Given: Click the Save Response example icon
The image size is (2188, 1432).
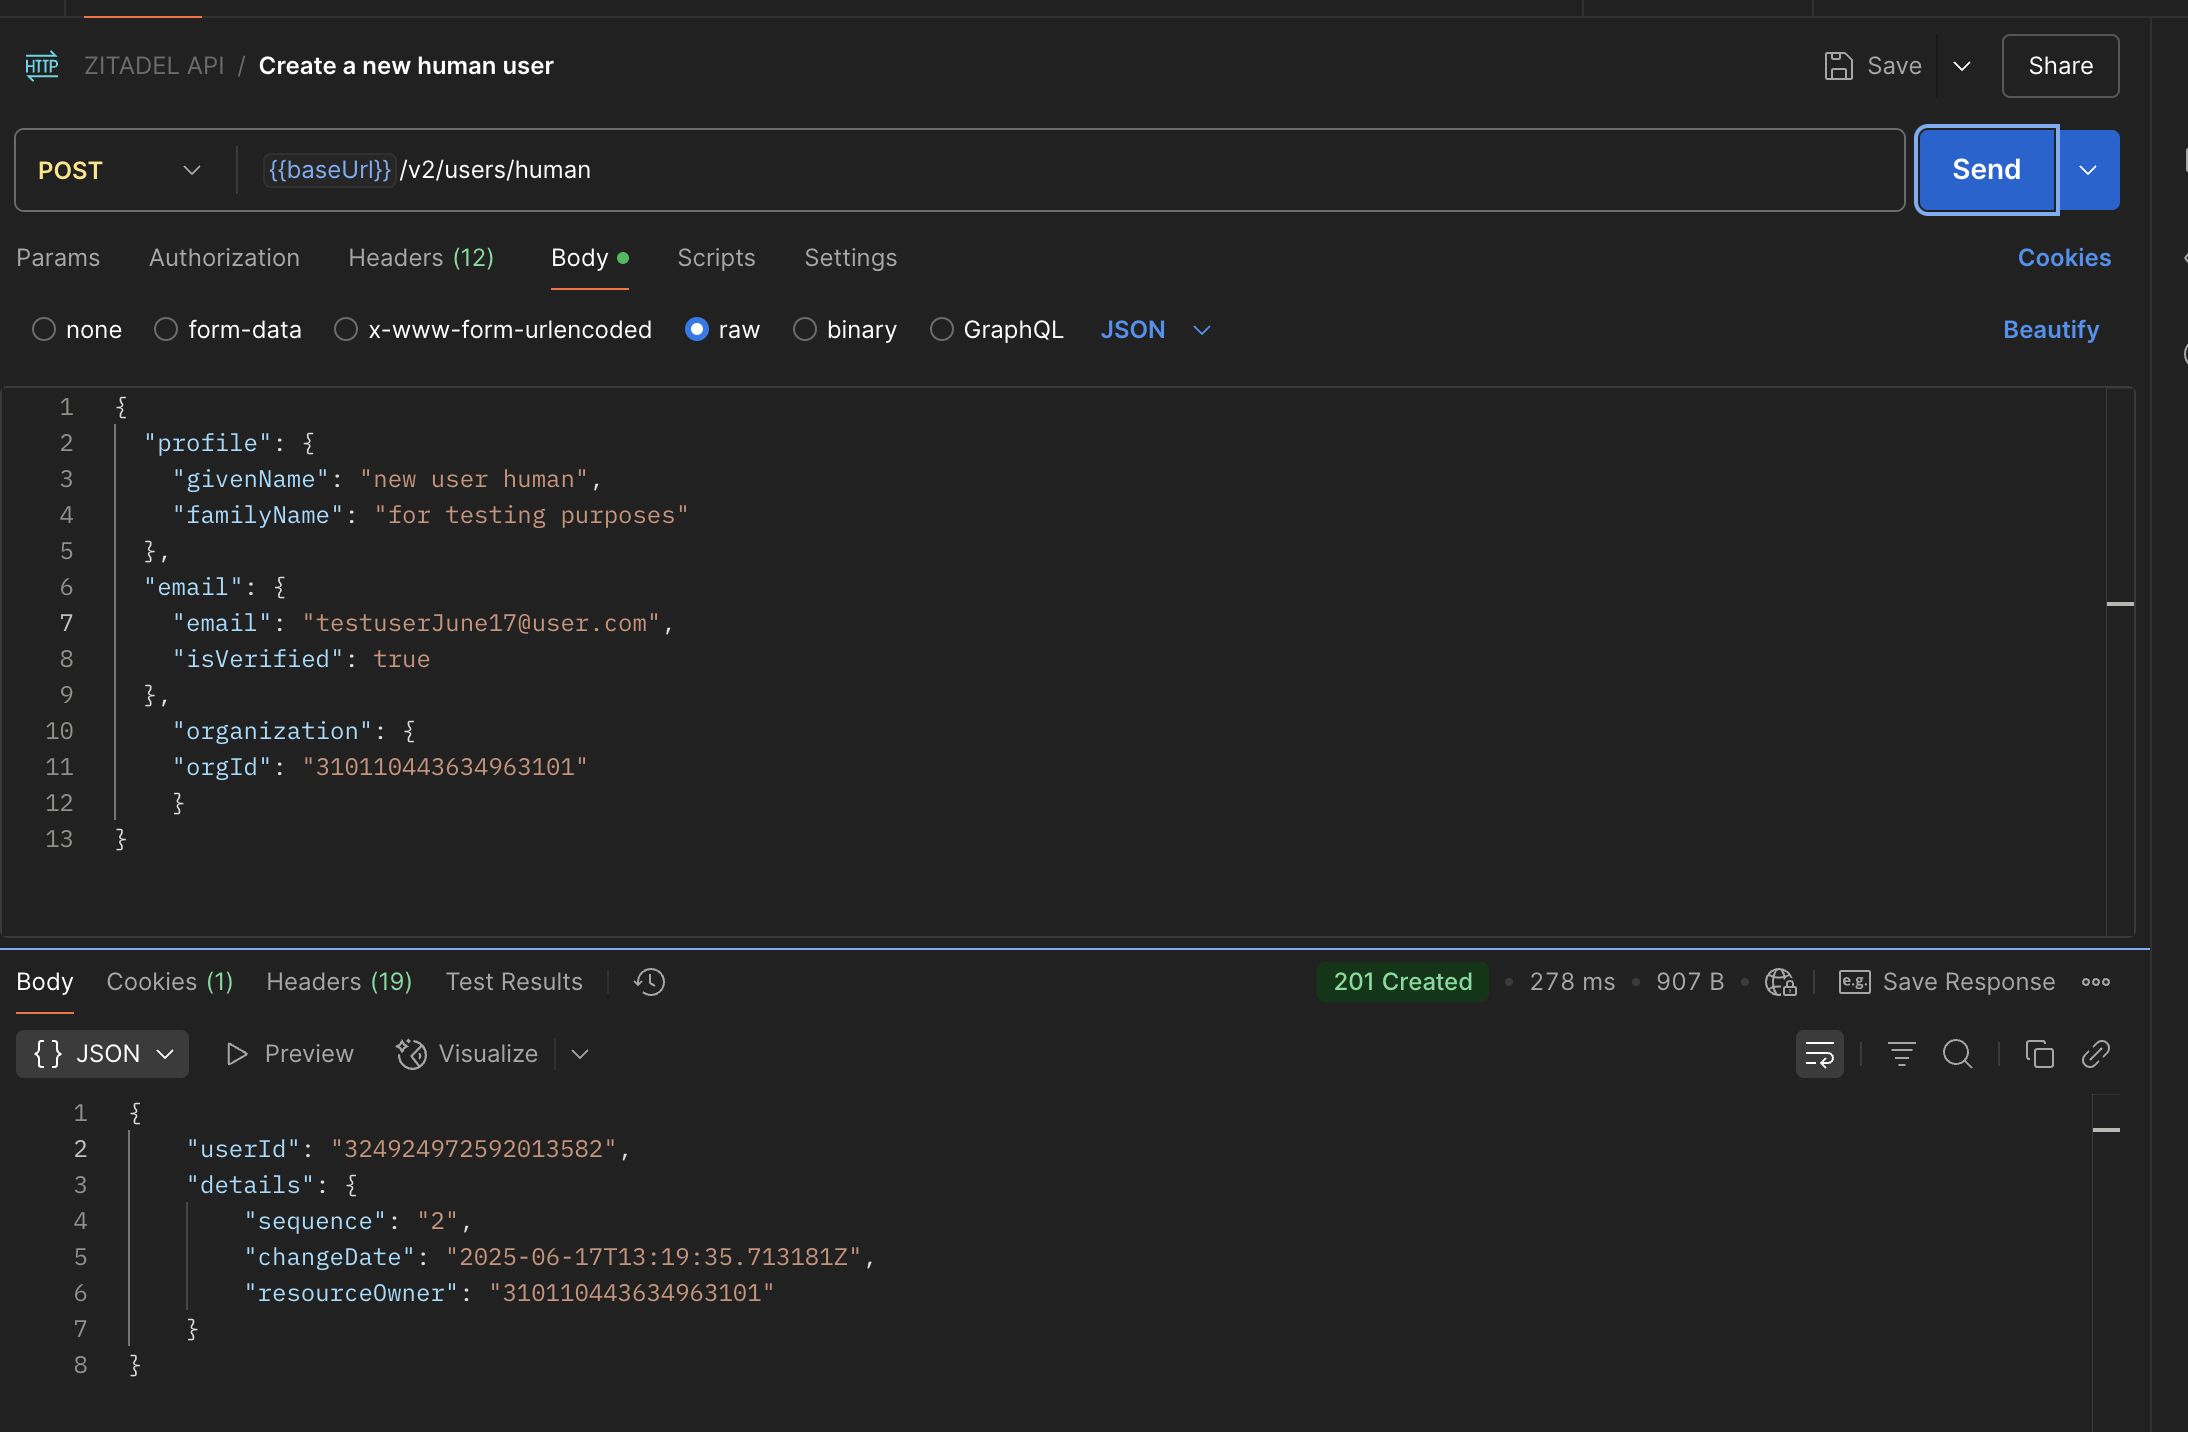Looking at the screenshot, I should (1855, 982).
